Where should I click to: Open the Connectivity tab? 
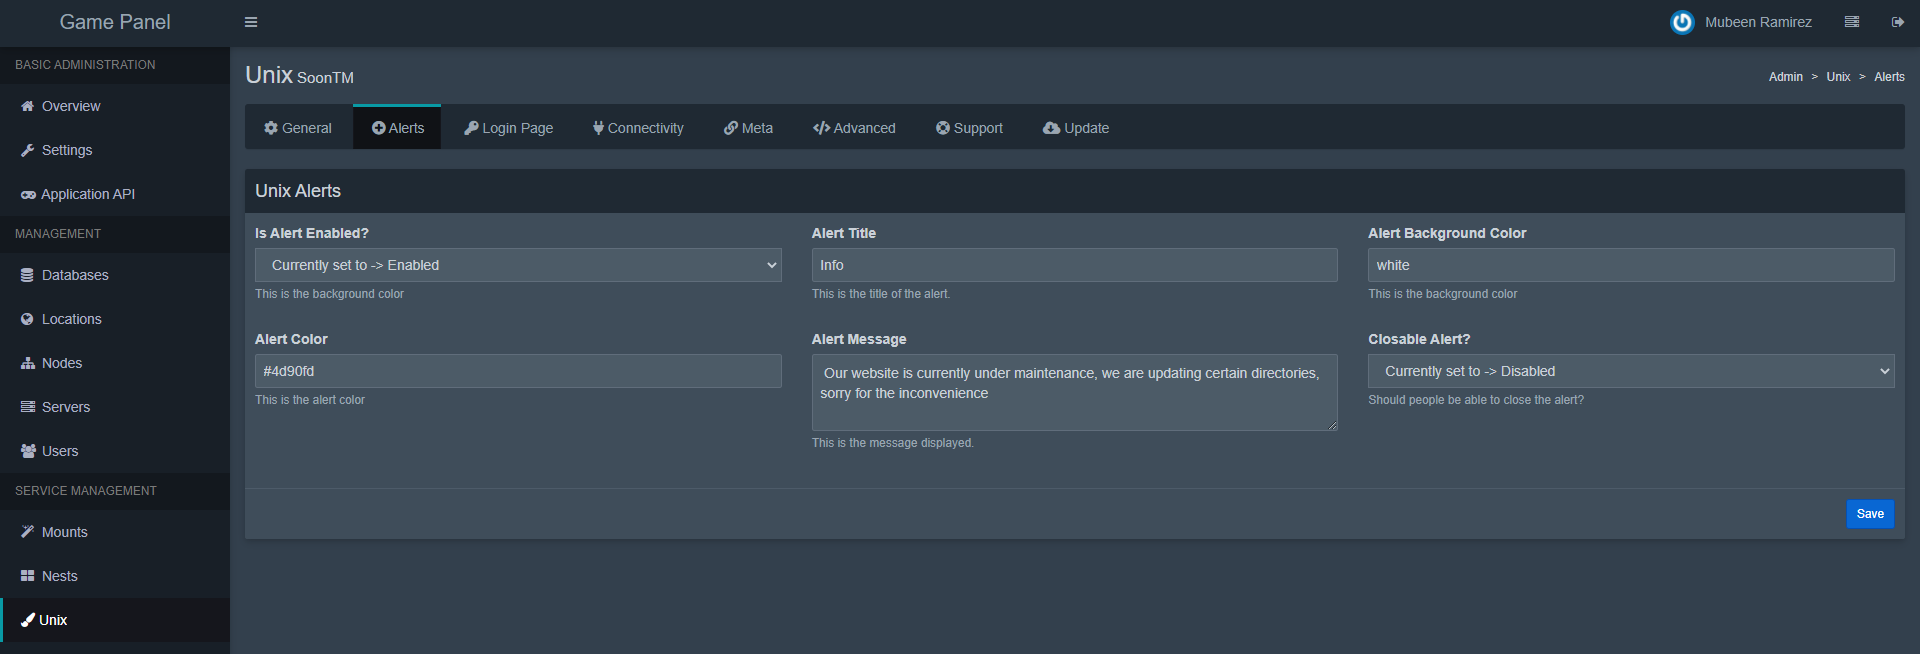(638, 128)
